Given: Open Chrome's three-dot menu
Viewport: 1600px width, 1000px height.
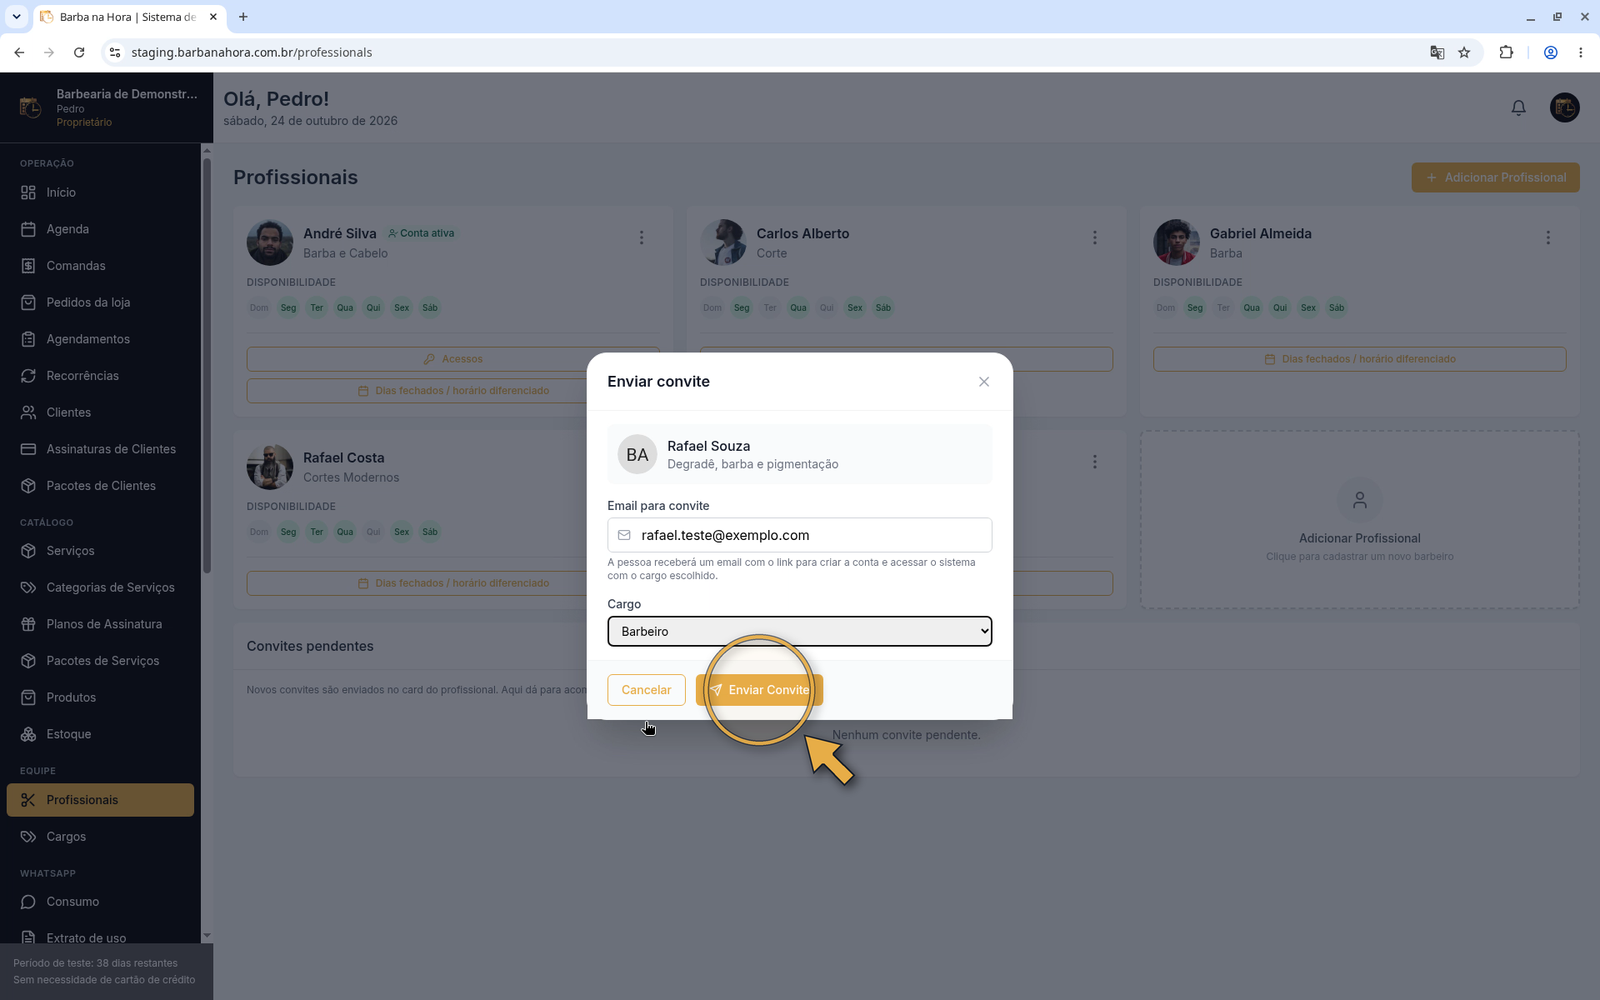Looking at the screenshot, I should (x=1580, y=52).
